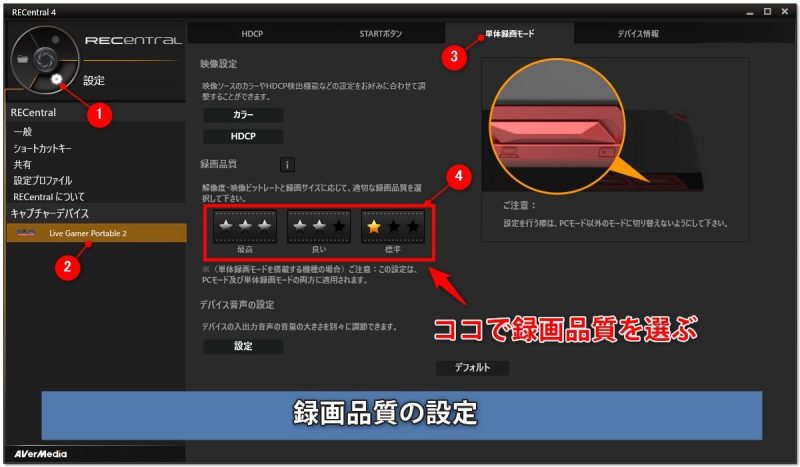Click the RECentral section header in sidebar
This screenshot has height=467, width=800.
coord(34,113)
